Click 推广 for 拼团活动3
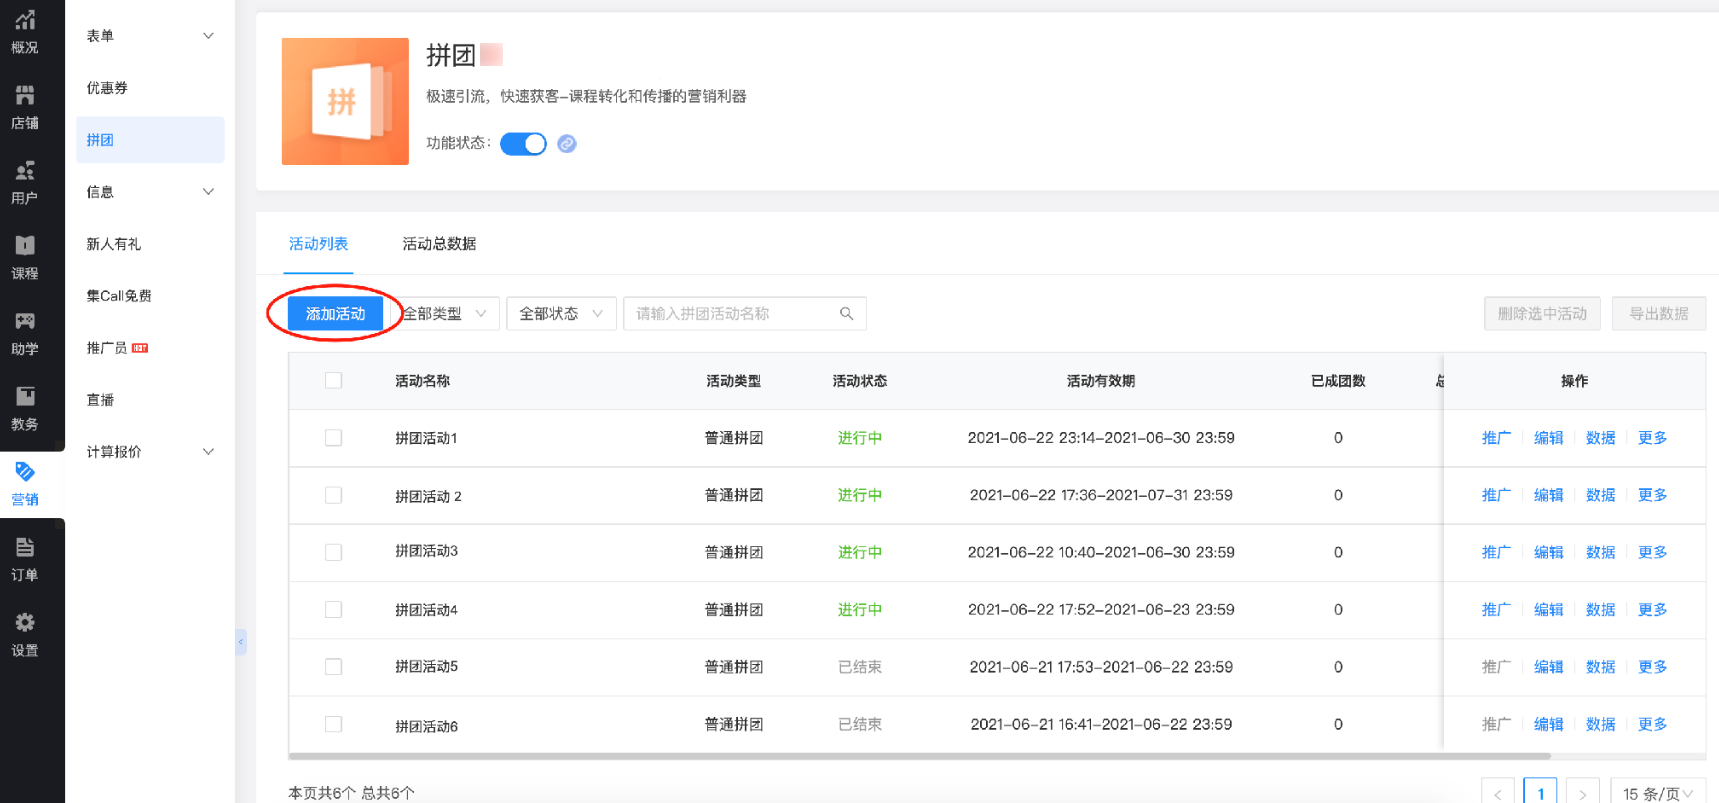The width and height of the screenshot is (1719, 803). click(1496, 552)
